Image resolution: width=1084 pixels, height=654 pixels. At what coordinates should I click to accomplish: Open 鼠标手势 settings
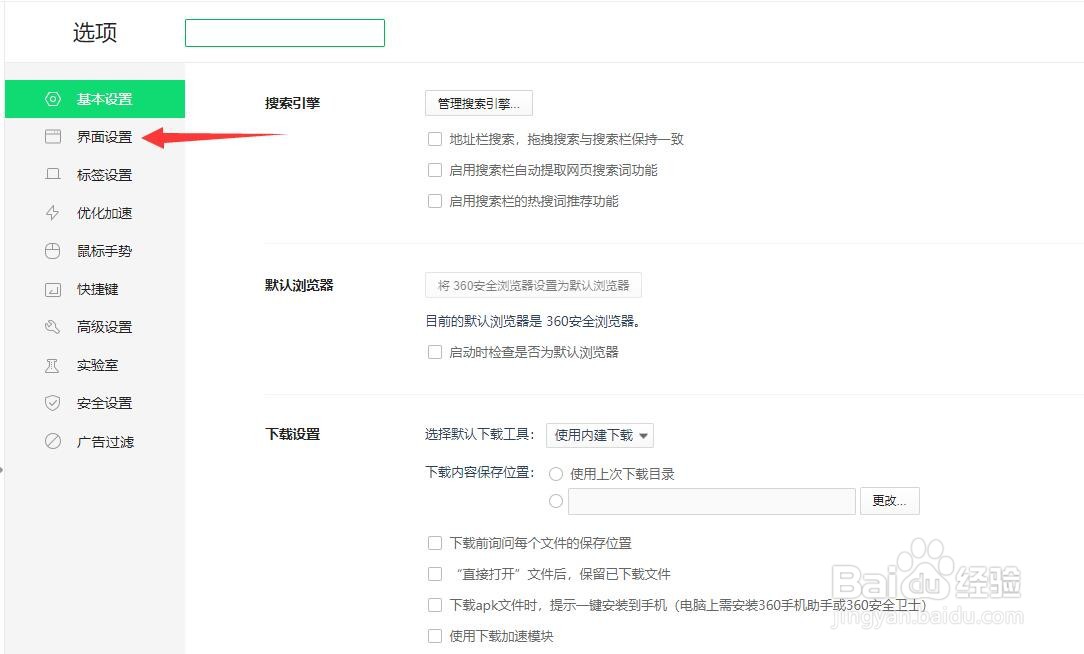coord(95,251)
